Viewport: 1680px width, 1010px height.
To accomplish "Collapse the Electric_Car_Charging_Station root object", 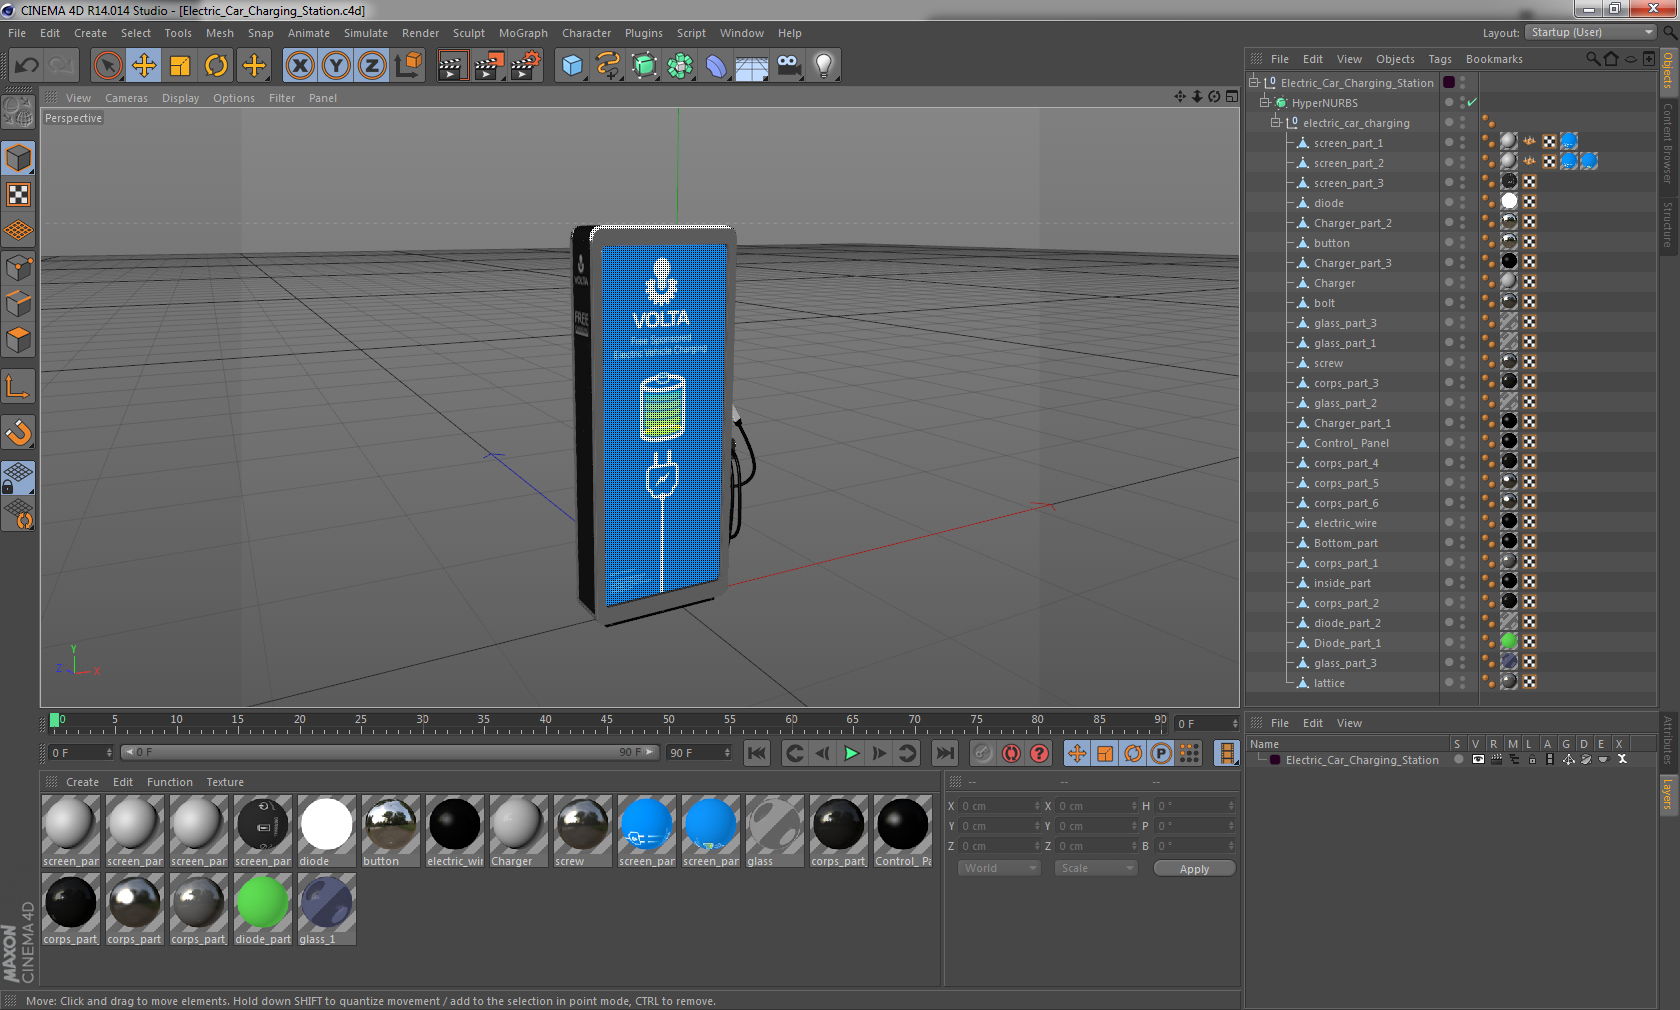I will [1253, 83].
